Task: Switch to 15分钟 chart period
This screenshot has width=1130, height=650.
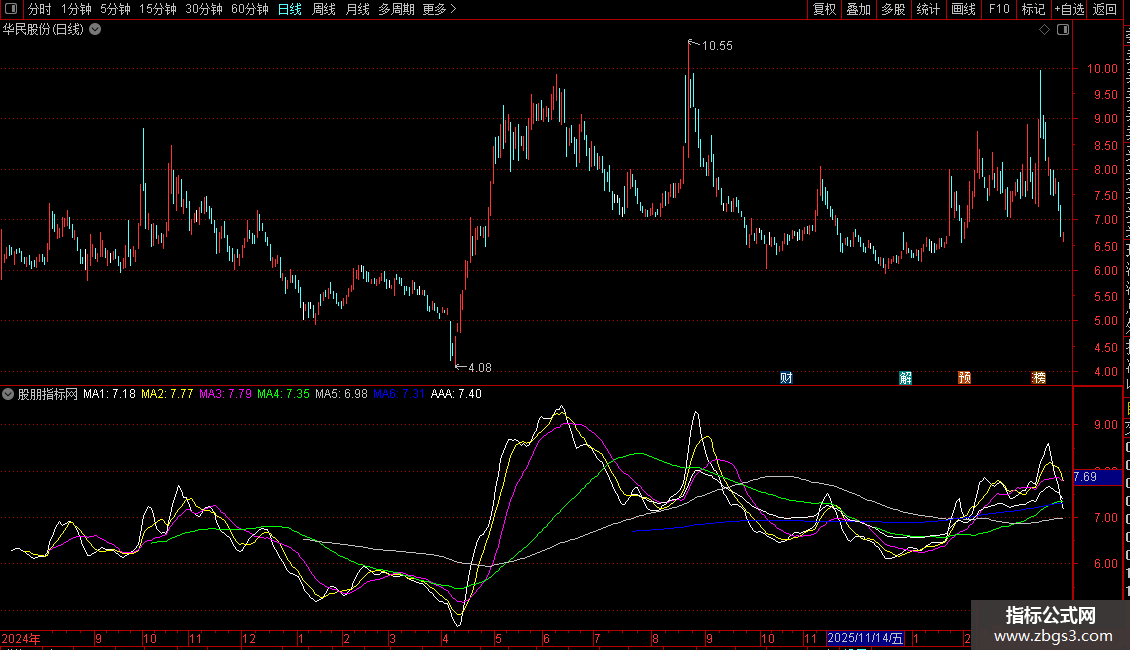Action: pos(158,9)
